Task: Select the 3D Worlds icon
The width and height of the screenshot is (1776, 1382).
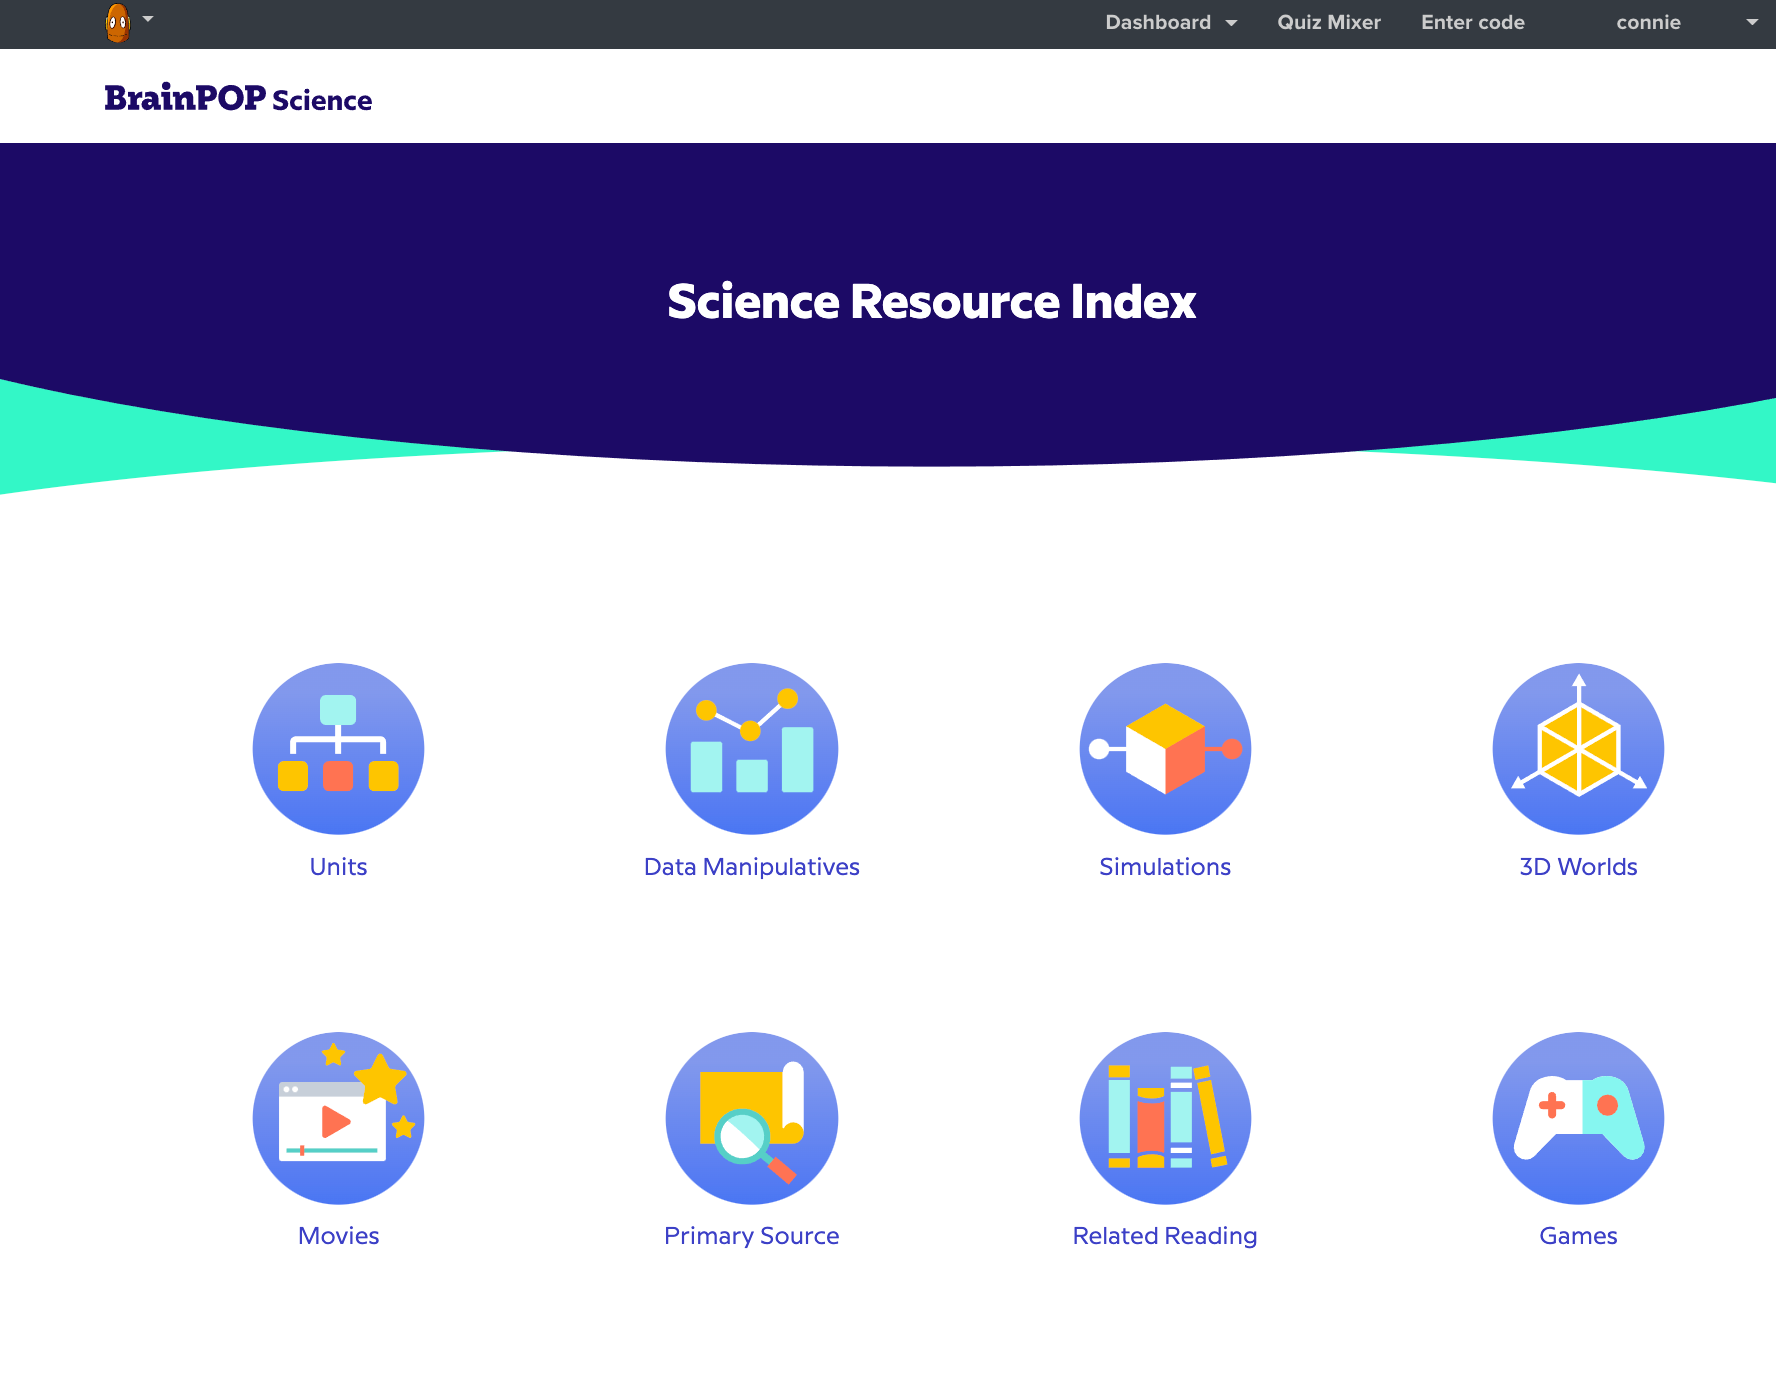Action: click(x=1577, y=748)
